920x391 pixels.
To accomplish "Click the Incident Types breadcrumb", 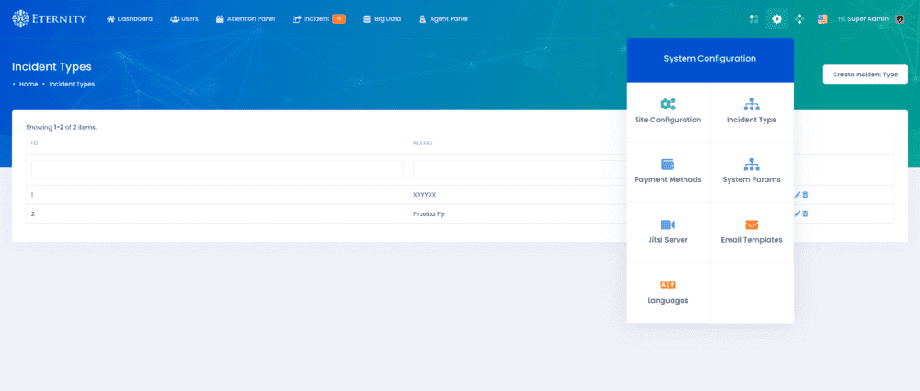I will (72, 84).
